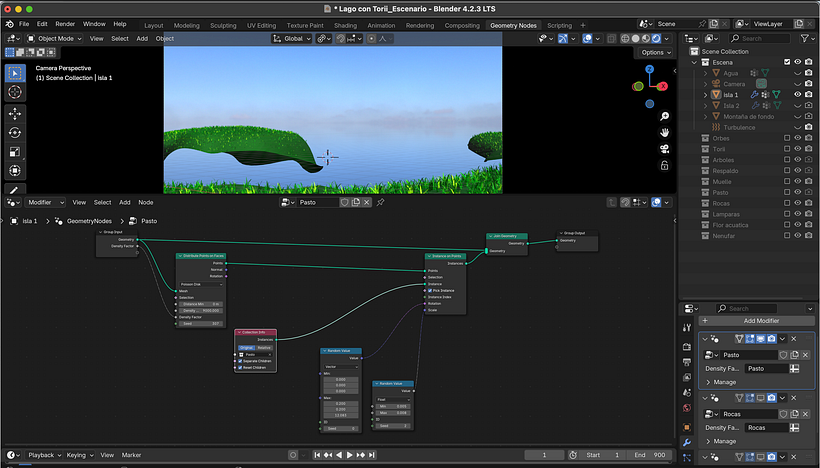Click the End frame 900 field

(650, 455)
